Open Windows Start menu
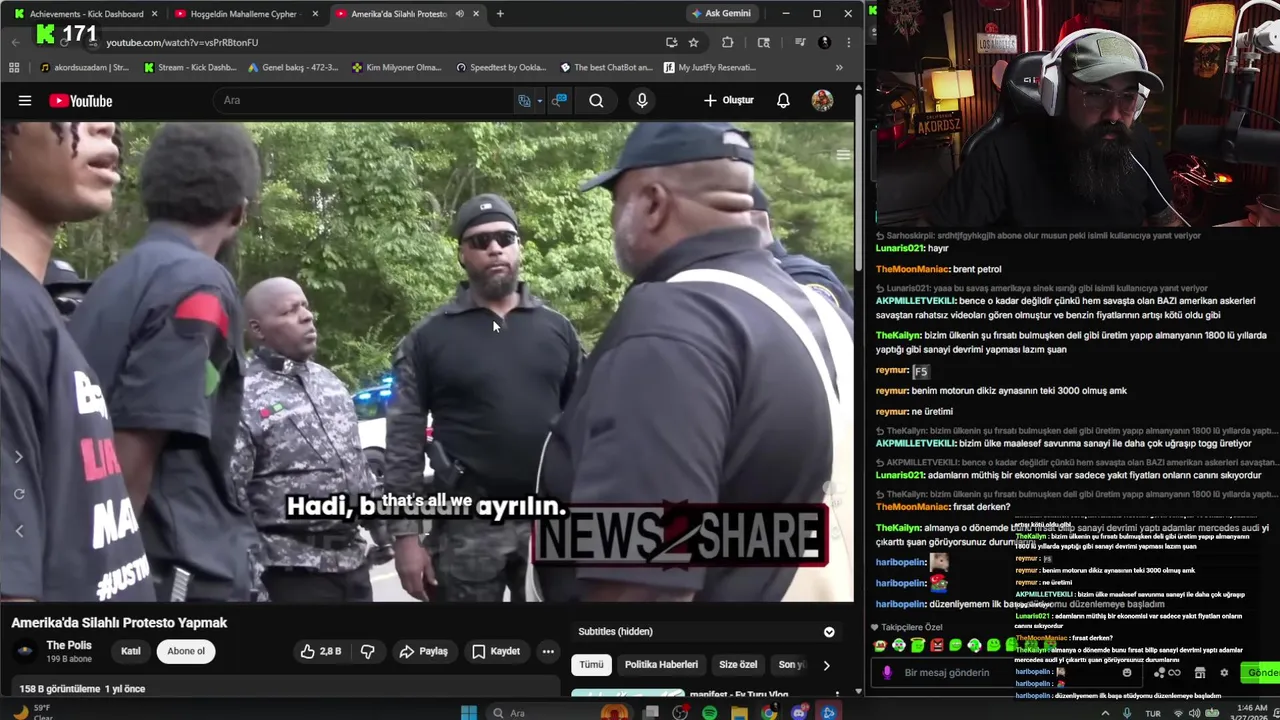 [x=468, y=713]
